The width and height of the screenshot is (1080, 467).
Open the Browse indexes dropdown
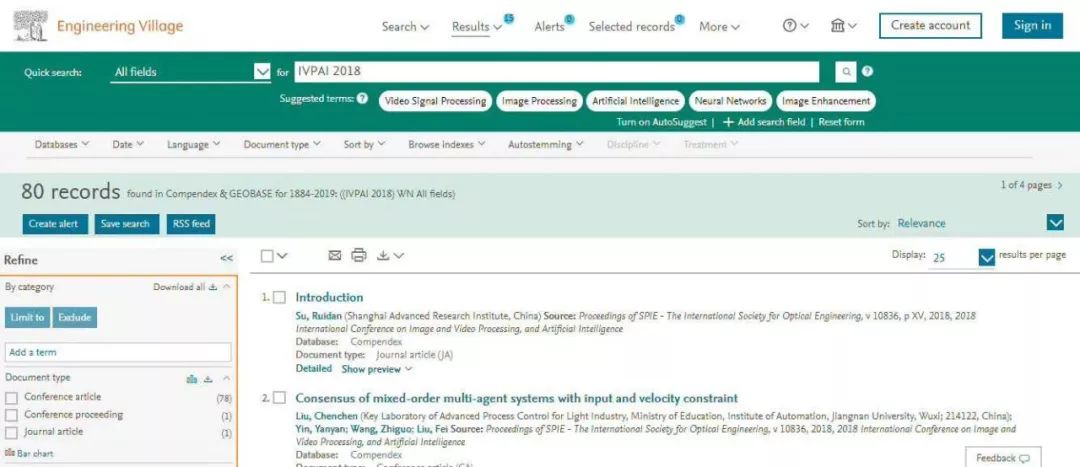tap(446, 145)
